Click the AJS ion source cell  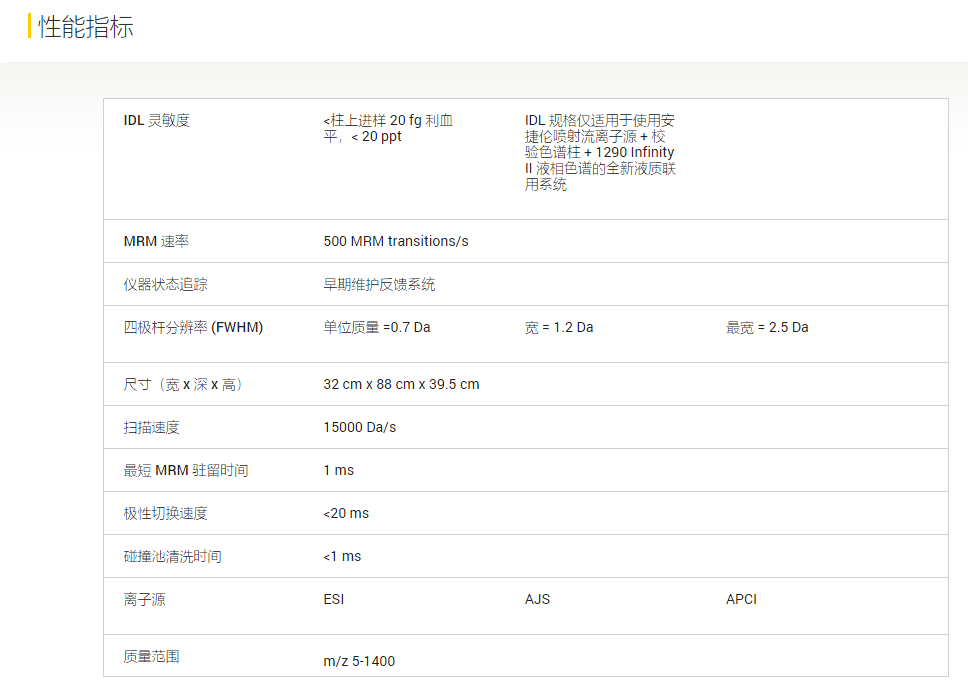point(537,600)
